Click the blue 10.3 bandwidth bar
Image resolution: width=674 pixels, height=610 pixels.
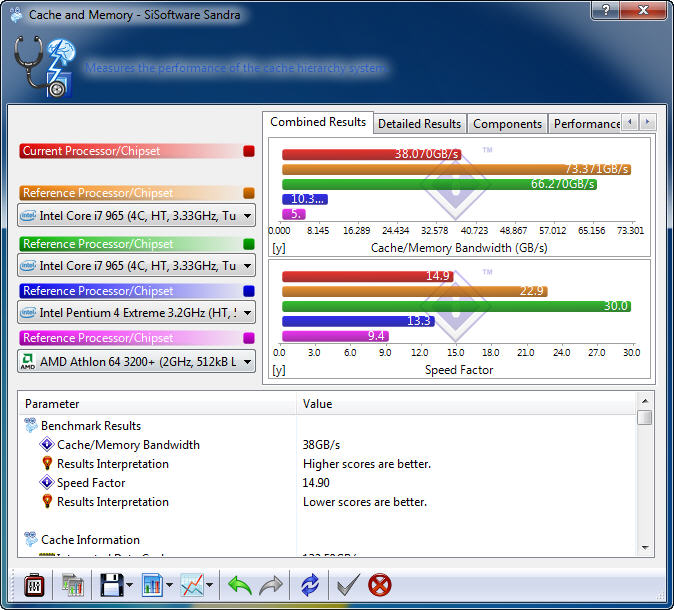[x=305, y=199]
